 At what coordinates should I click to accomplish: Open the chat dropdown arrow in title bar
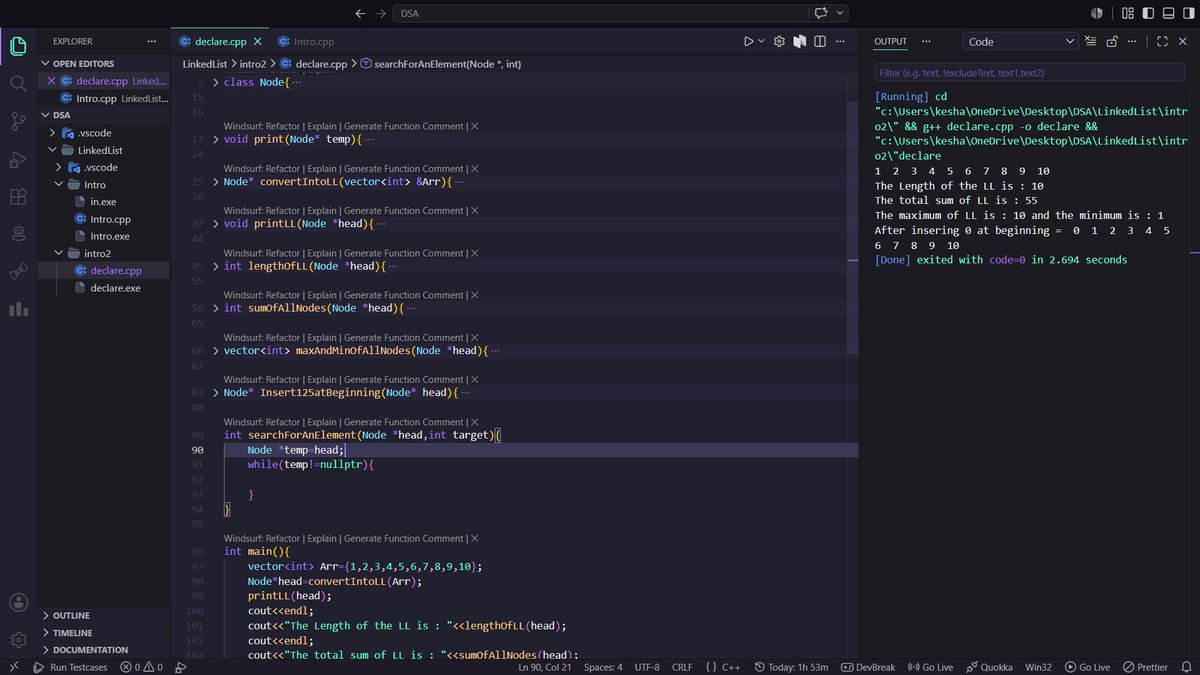click(840, 13)
